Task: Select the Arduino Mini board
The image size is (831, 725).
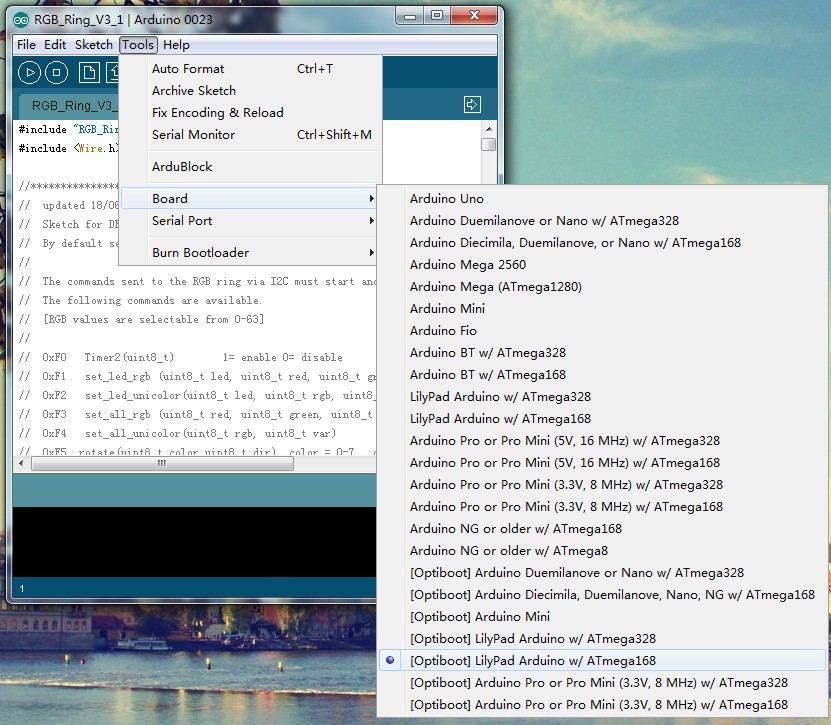Action: [602, 308]
